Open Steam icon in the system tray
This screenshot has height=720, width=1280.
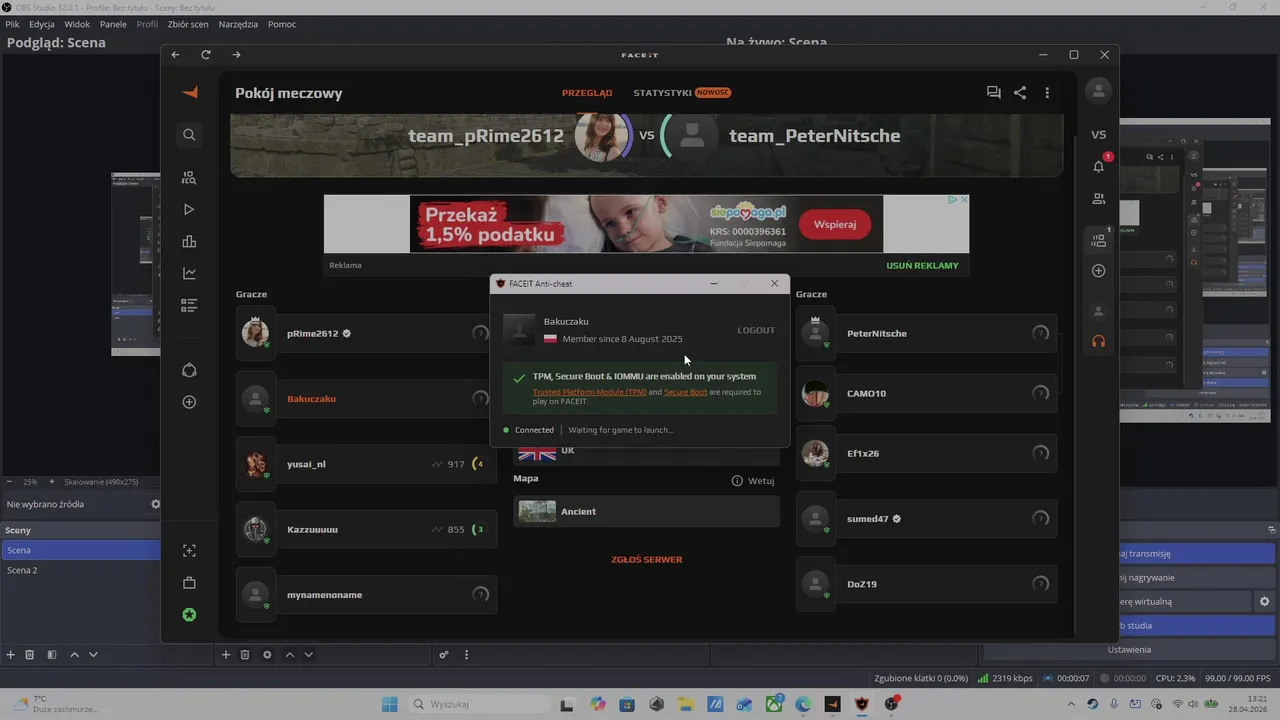pos(1092,704)
